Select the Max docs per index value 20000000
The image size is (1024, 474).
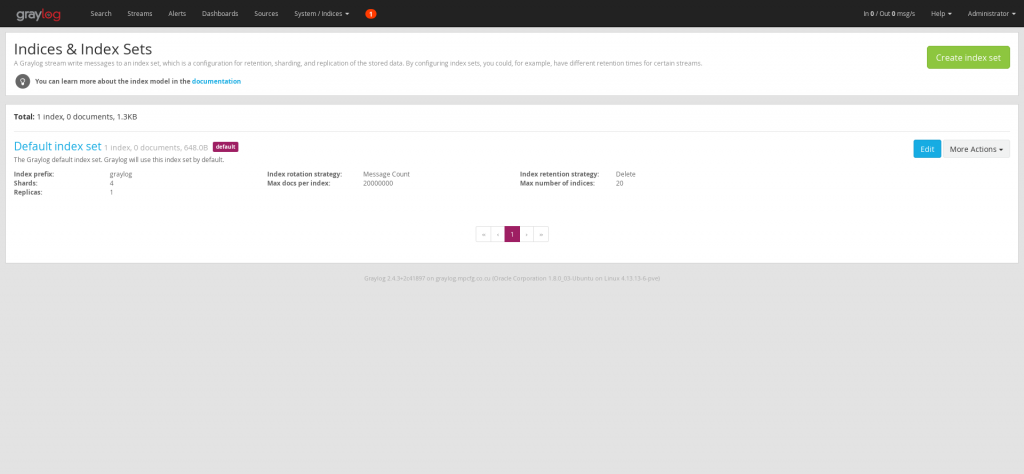click(x=378, y=183)
